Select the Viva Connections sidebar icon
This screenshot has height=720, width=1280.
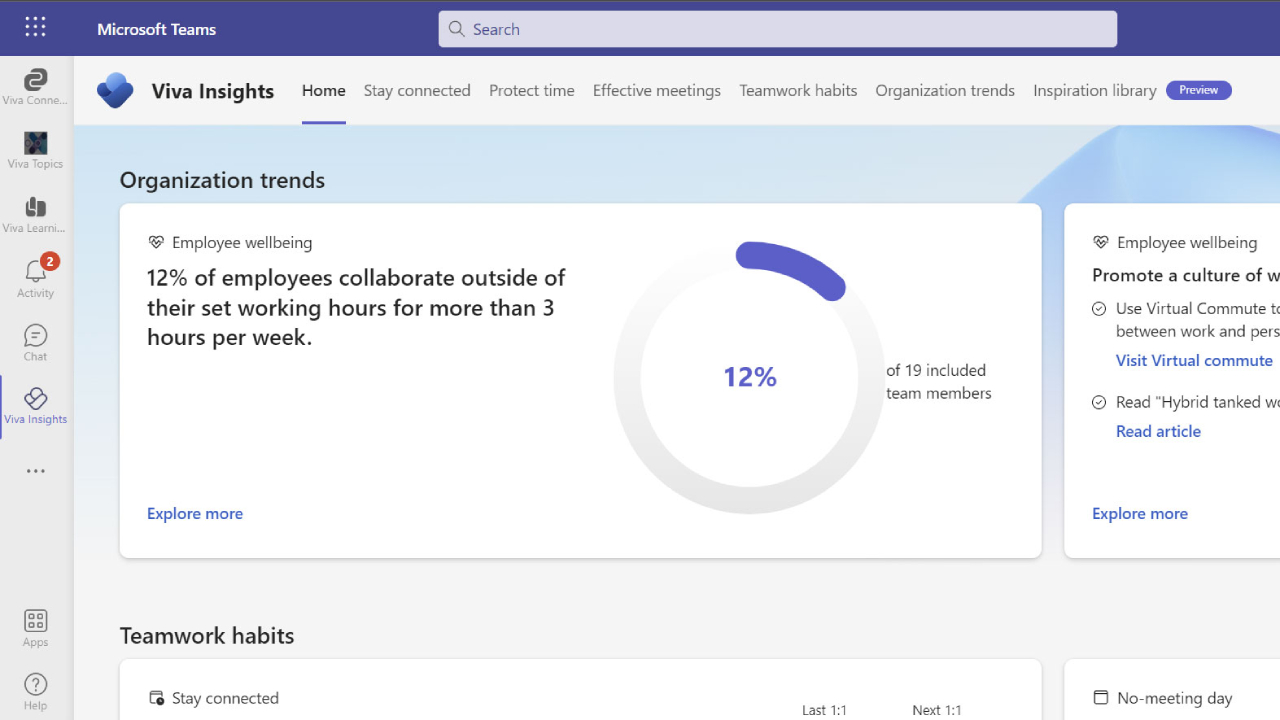click(35, 80)
